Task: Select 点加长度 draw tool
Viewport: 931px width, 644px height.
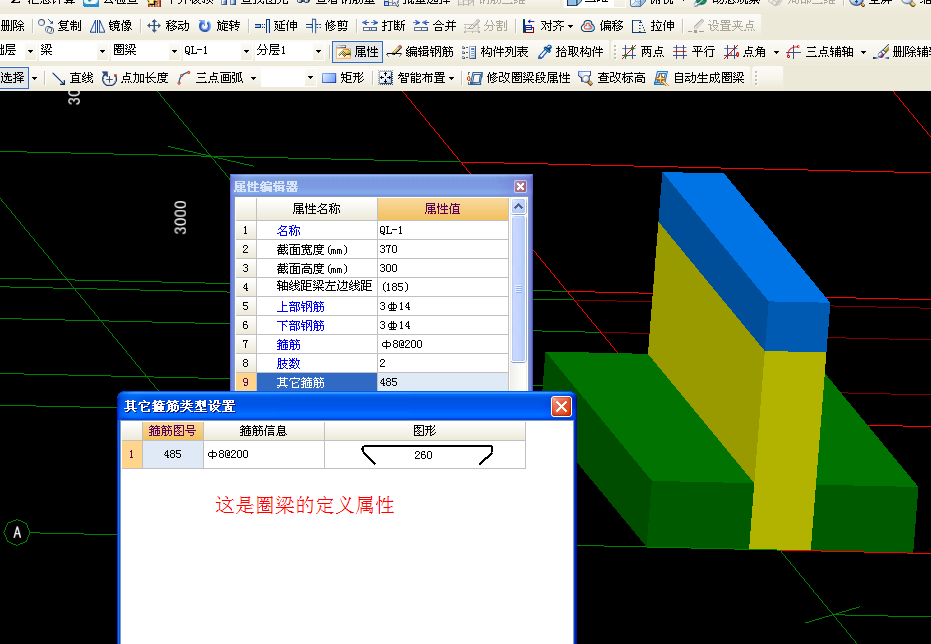Action: (x=135, y=78)
